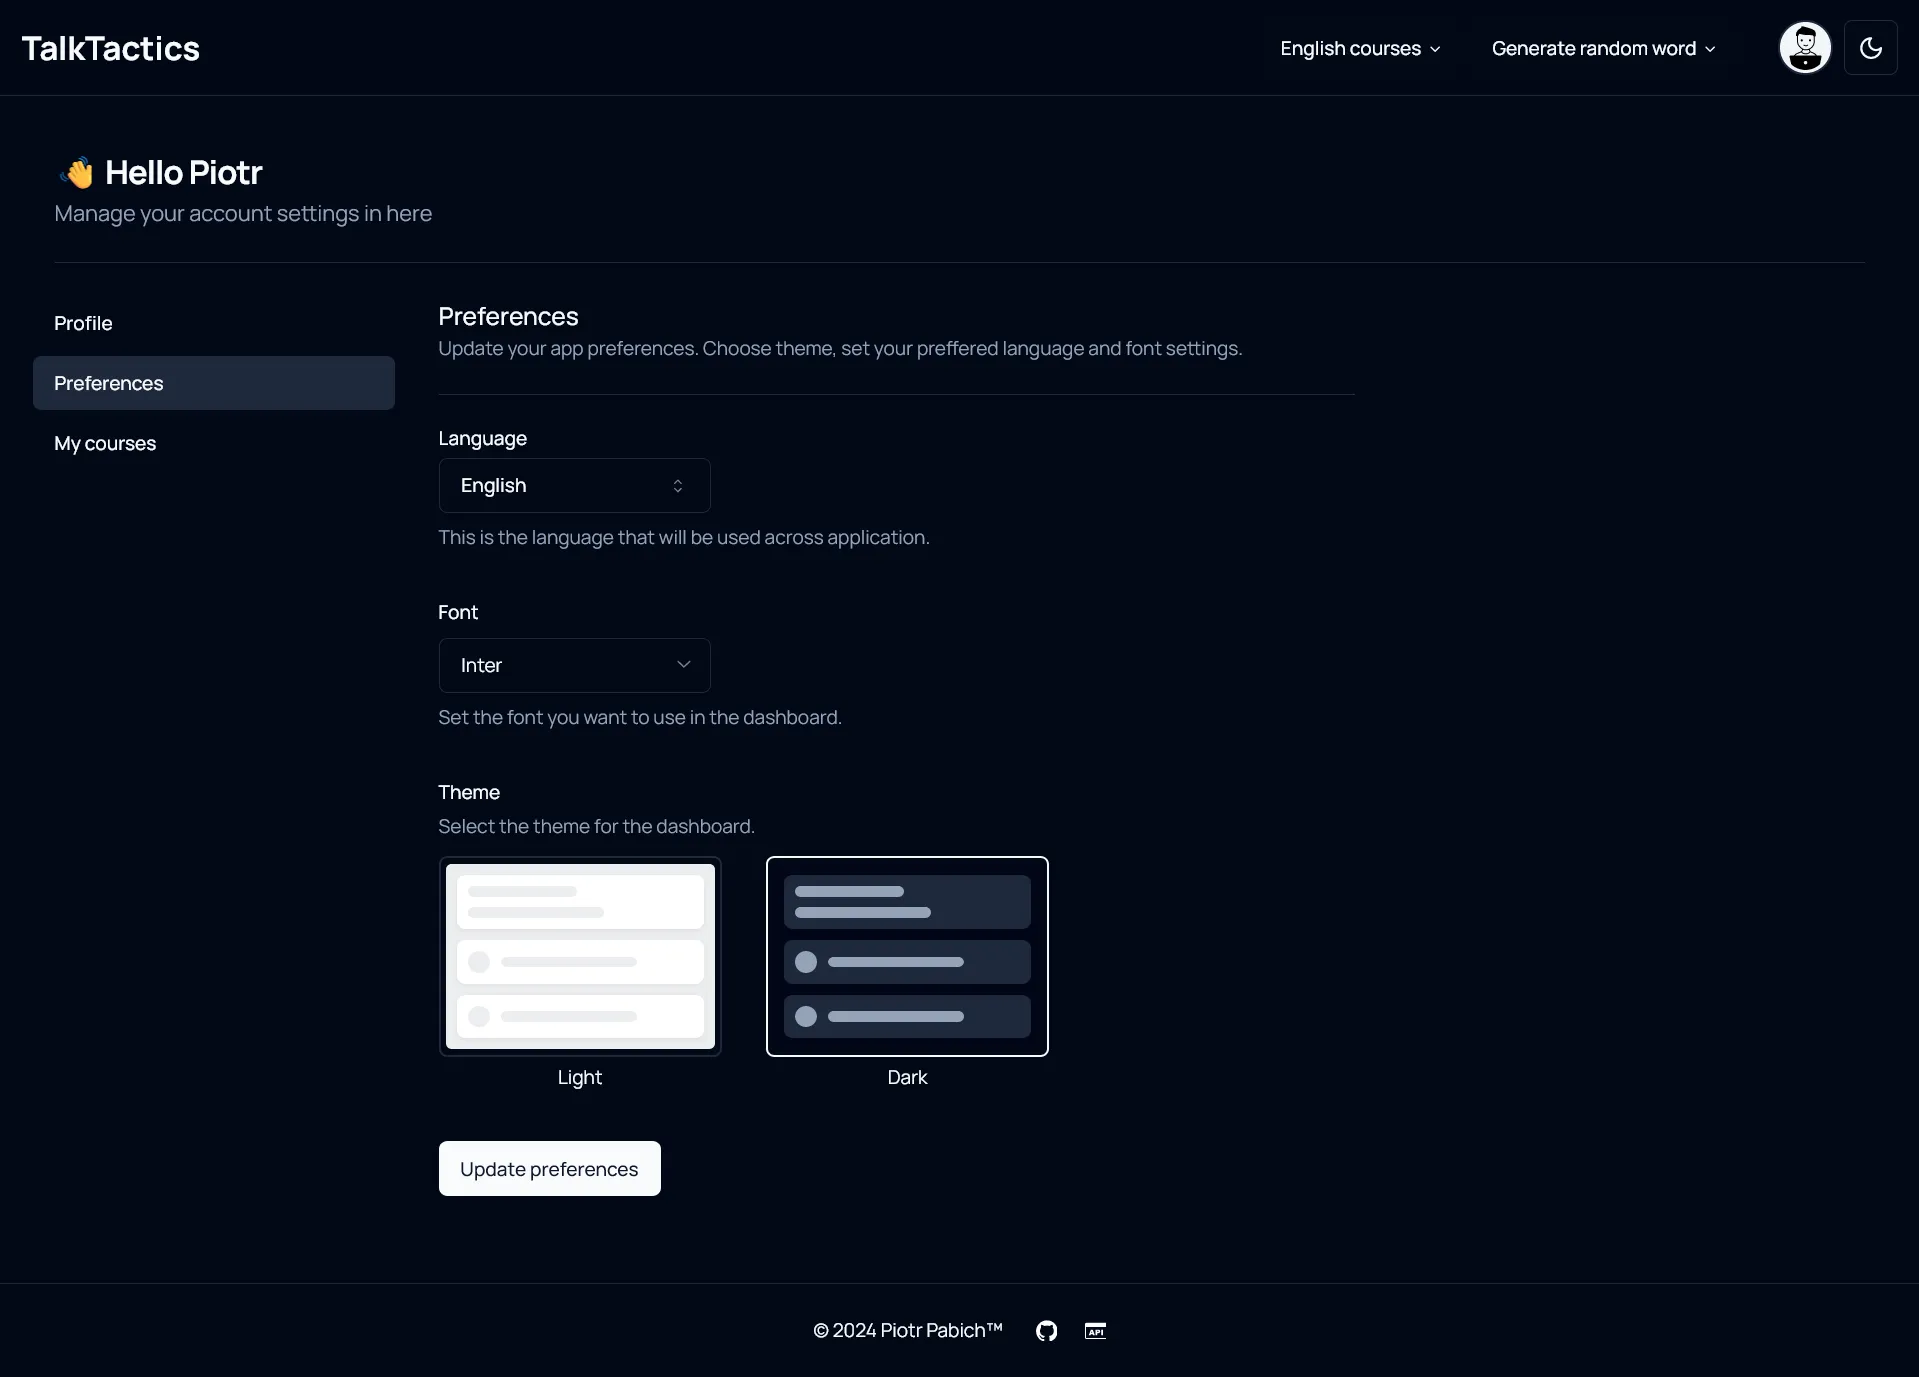This screenshot has height=1377, width=1919.
Task: Select the Preferences sidebar tab
Action: [x=214, y=383]
